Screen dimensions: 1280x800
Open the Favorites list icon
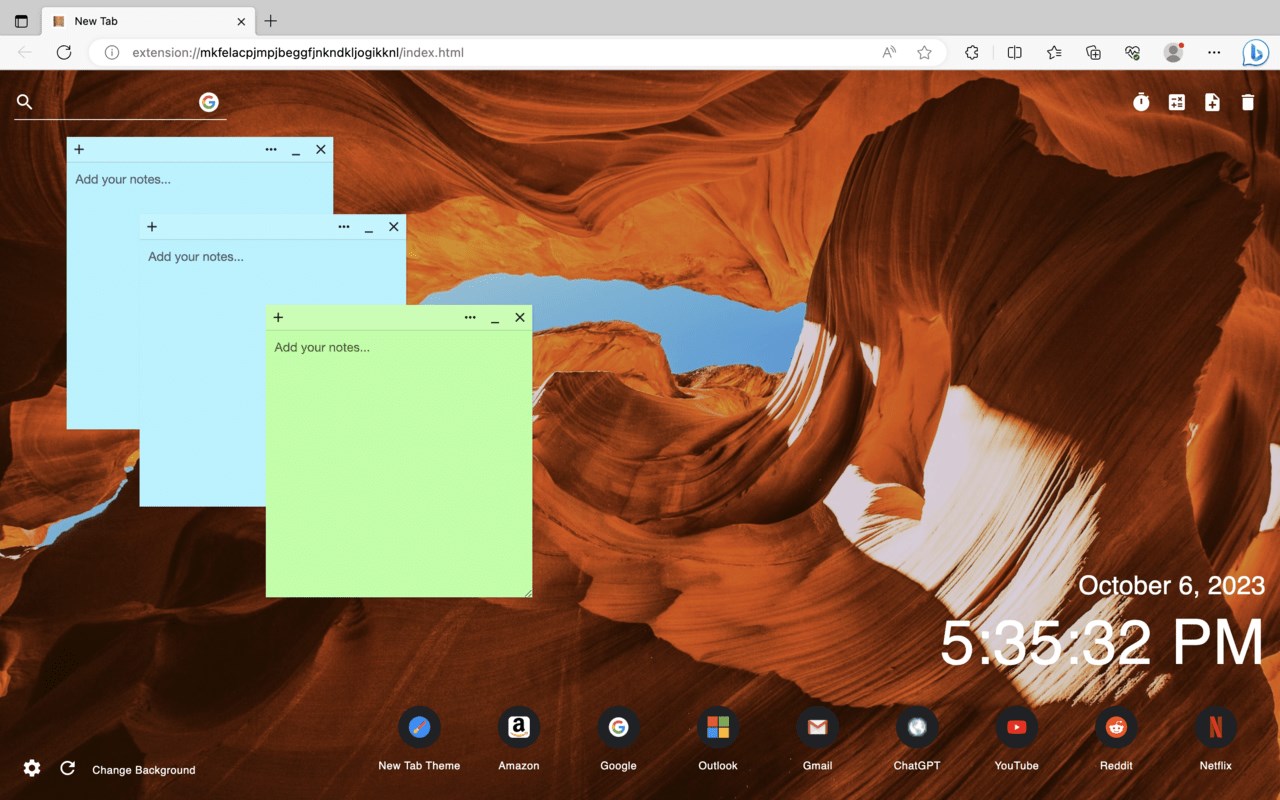pyautogui.click(x=1054, y=52)
